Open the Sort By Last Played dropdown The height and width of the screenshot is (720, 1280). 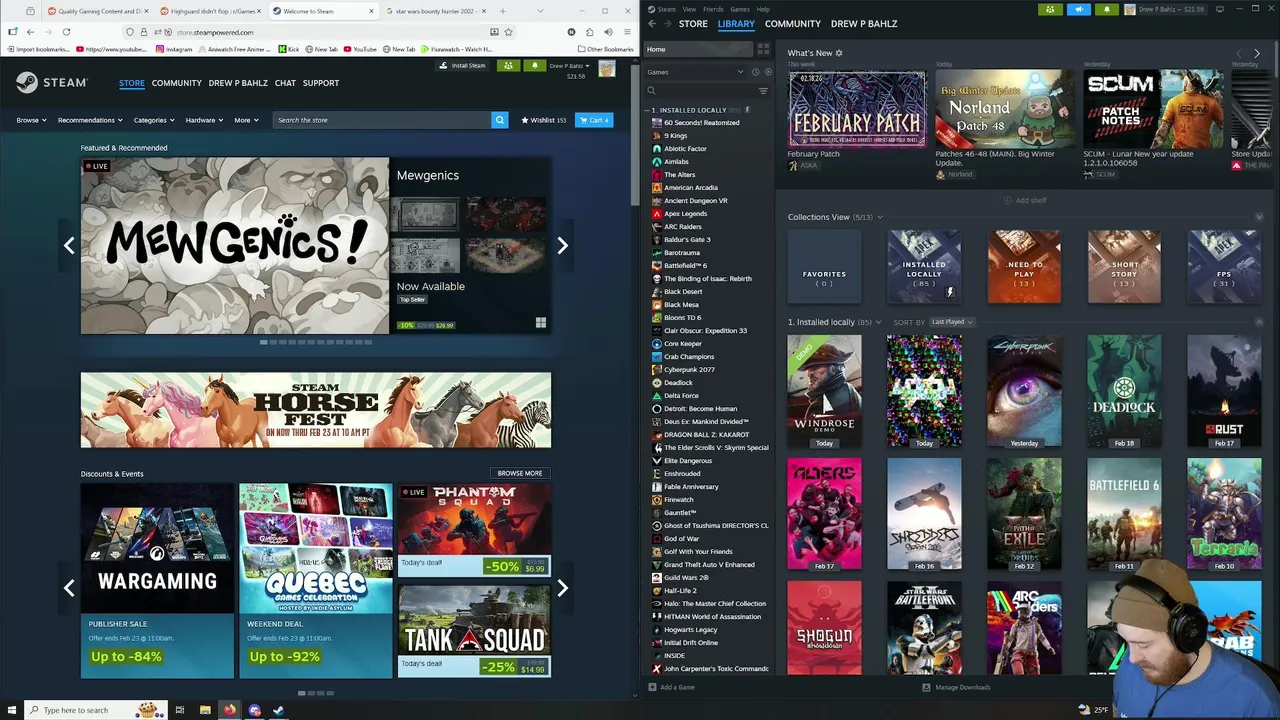pyautogui.click(x=952, y=322)
